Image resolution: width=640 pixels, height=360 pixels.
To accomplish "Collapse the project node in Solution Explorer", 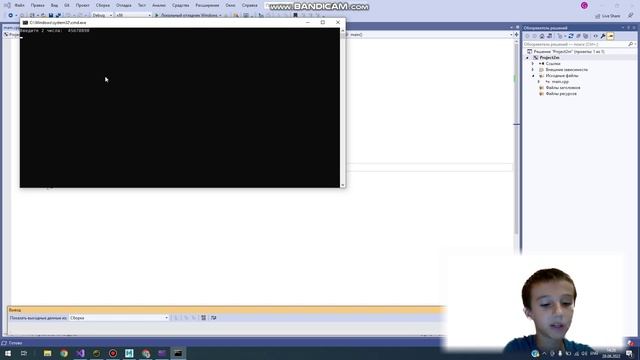I will [527, 58].
